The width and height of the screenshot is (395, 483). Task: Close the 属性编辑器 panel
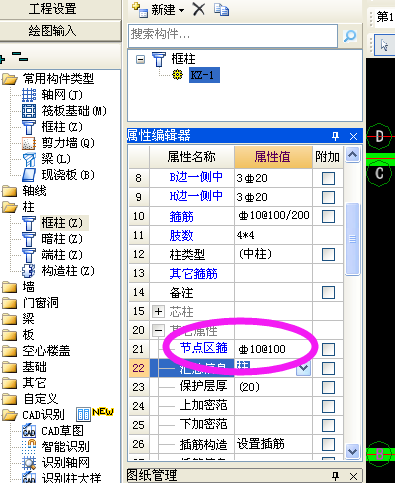tap(353, 136)
